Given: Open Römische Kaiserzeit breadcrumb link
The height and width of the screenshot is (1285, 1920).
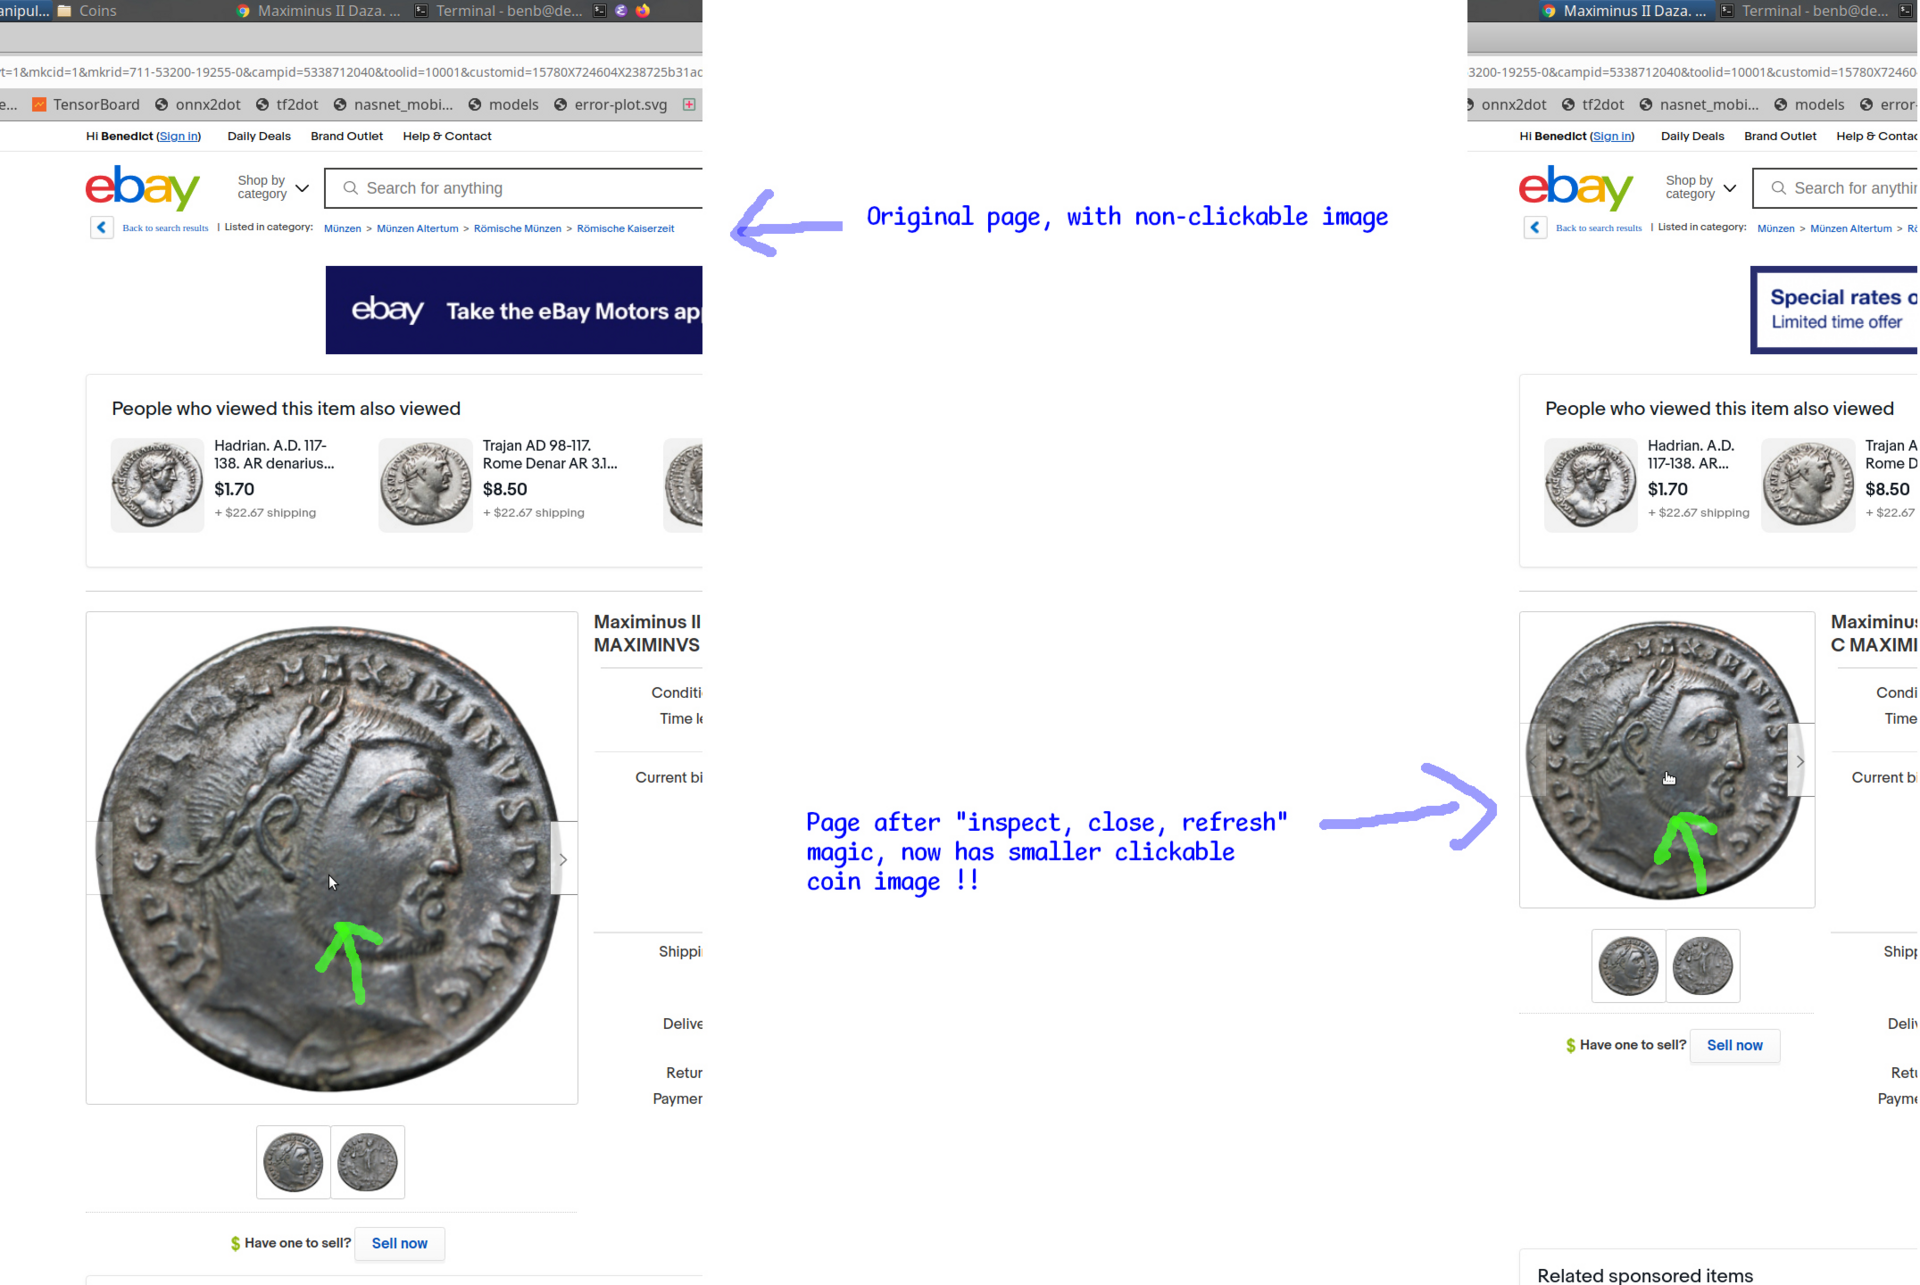Looking at the screenshot, I should pos(625,228).
